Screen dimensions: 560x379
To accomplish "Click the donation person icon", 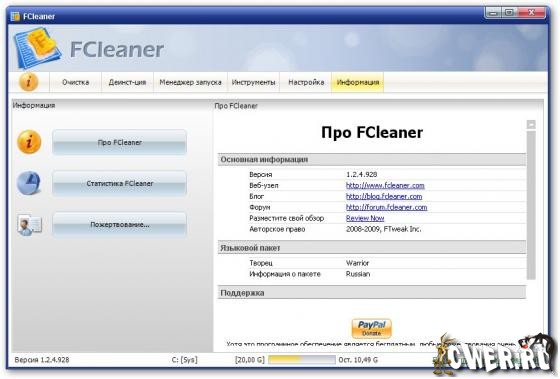I will [x=29, y=225].
